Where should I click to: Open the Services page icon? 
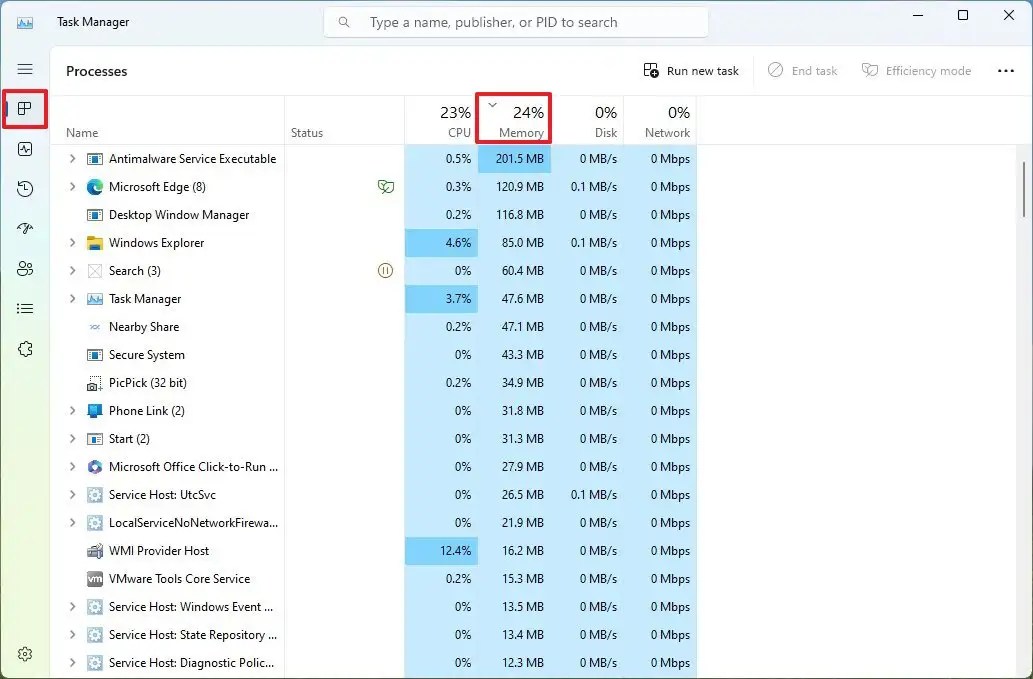coord(25,348)
